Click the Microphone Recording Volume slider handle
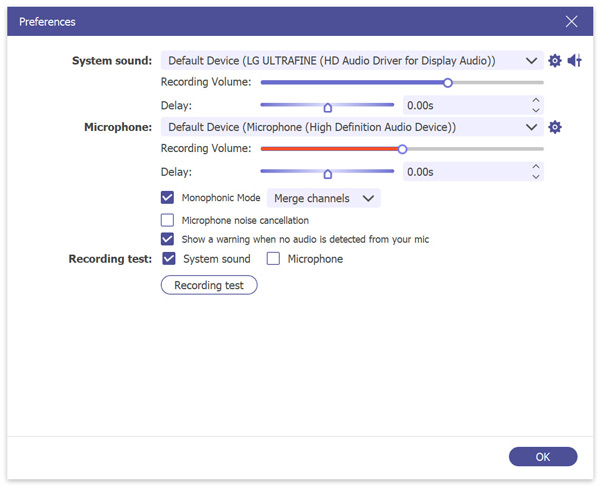This screenshot has height=486, width=600. pos(402,149)
